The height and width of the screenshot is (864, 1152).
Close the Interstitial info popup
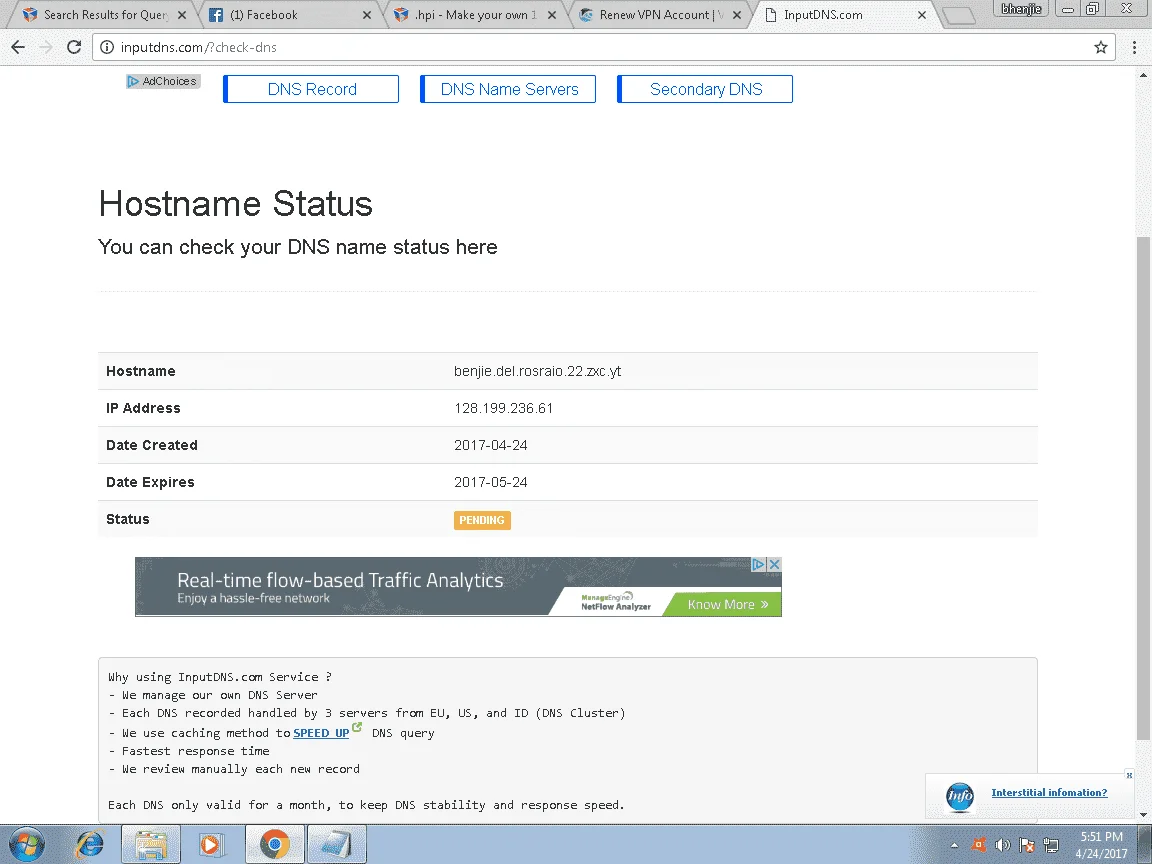pos(1129,775)
